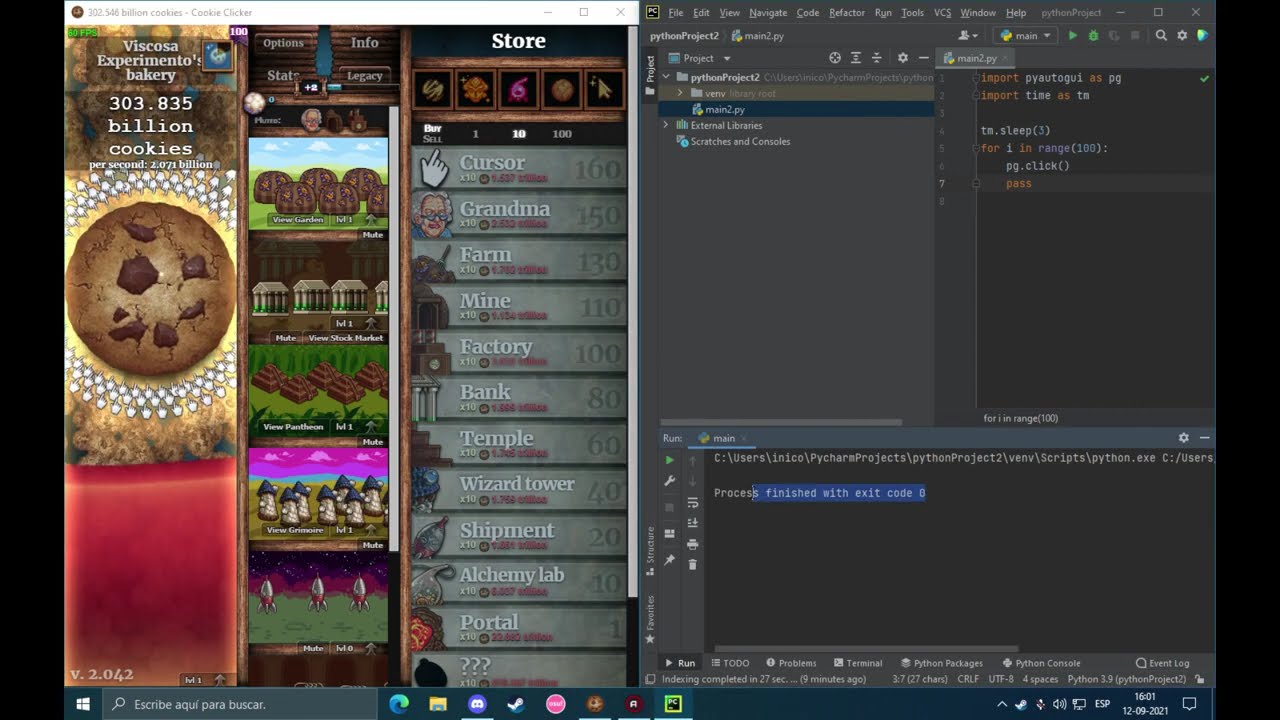Click the wrench icon in Run panel
This screenshot has width=1280, height=720.
669,481
